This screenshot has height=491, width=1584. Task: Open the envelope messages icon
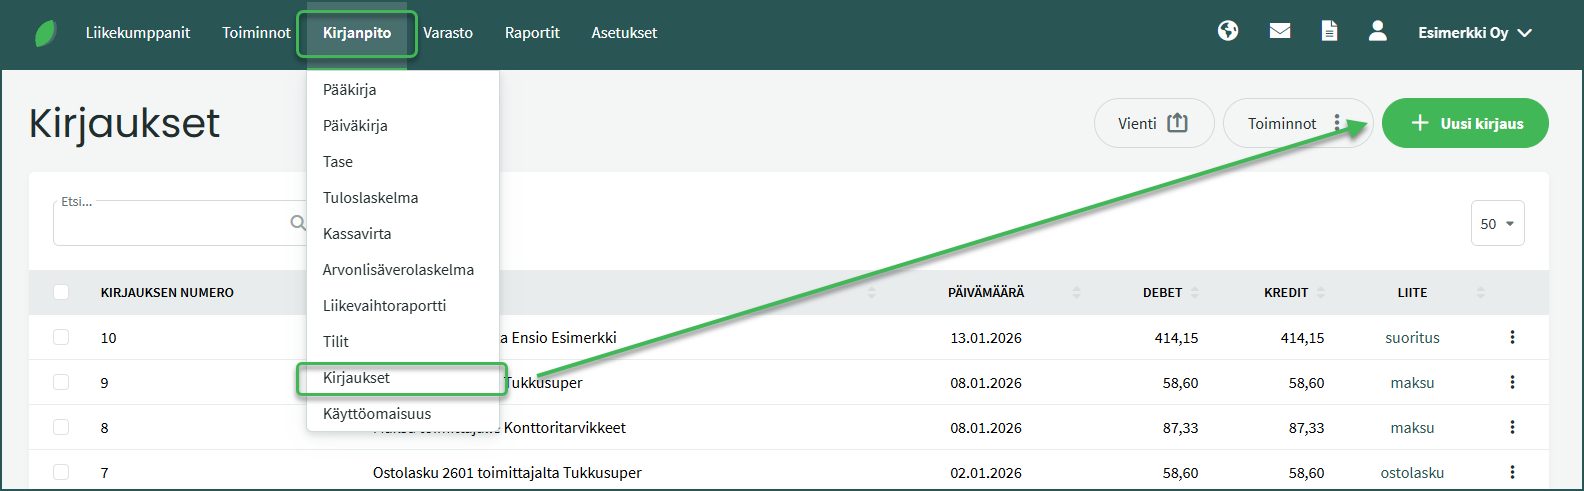point(1280,32)
